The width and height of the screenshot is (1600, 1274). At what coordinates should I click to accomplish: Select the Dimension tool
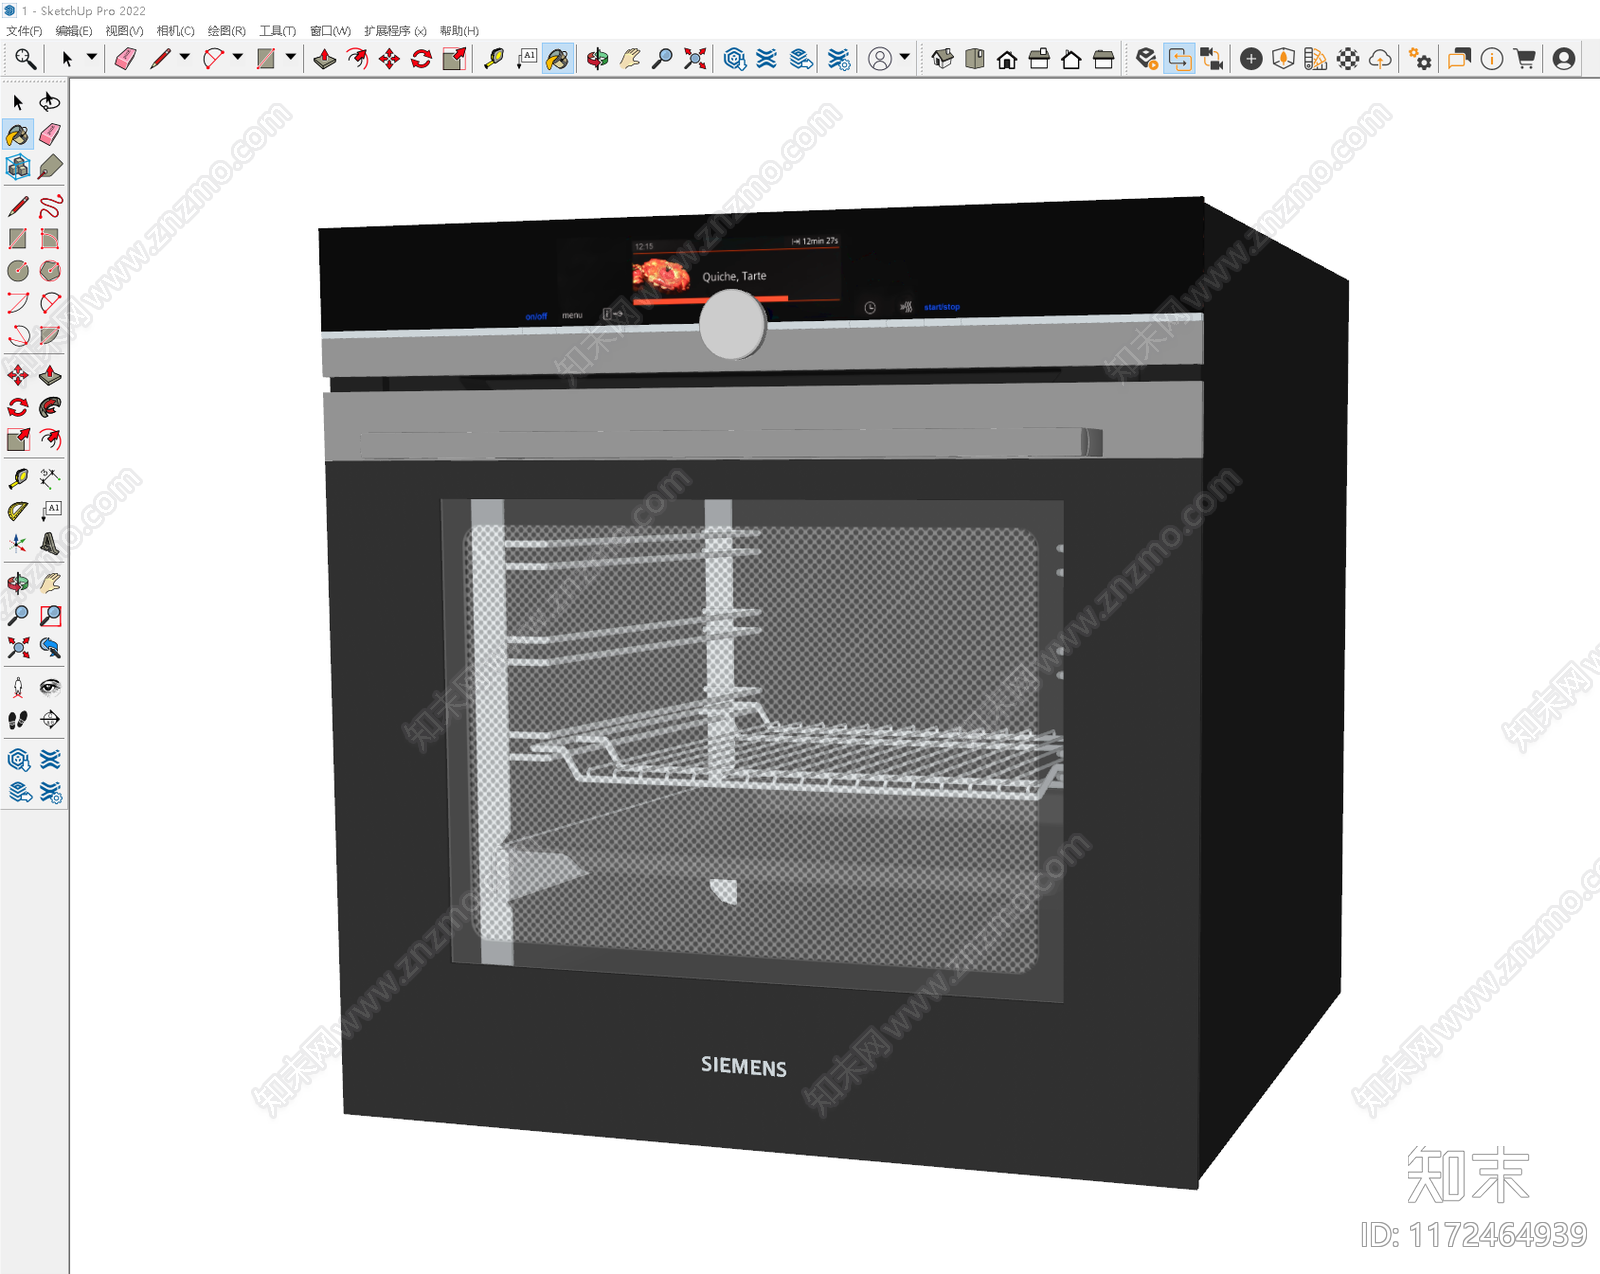pyautogui.click(x=50, y=479)
